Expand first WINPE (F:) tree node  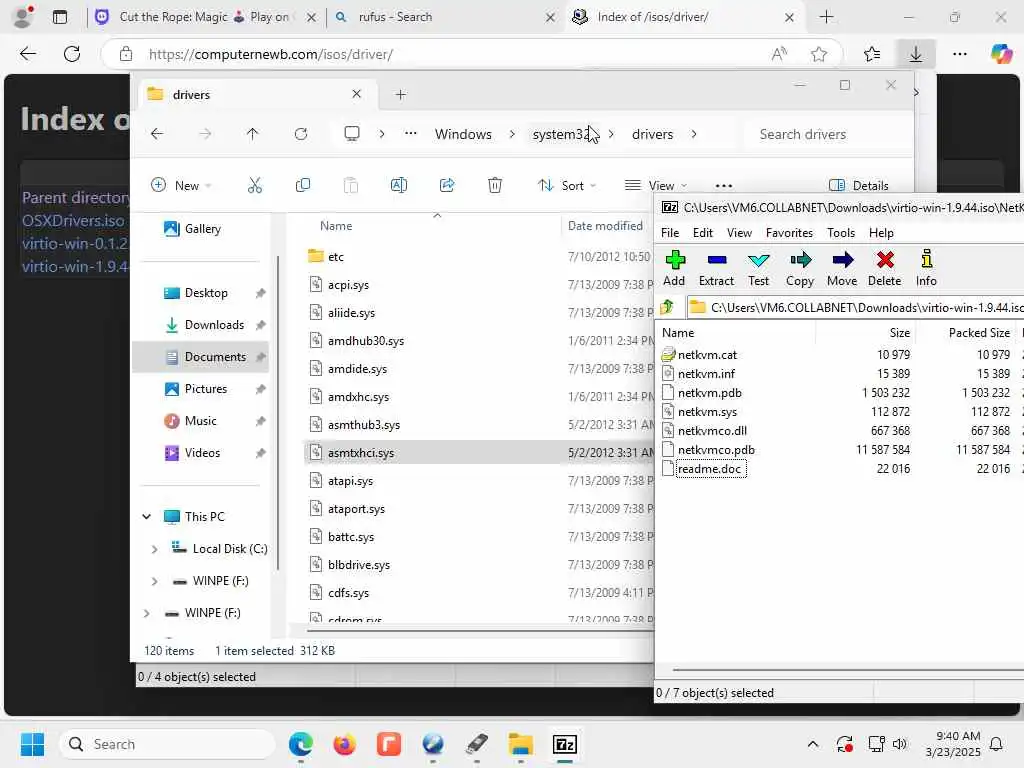(154, 581)
